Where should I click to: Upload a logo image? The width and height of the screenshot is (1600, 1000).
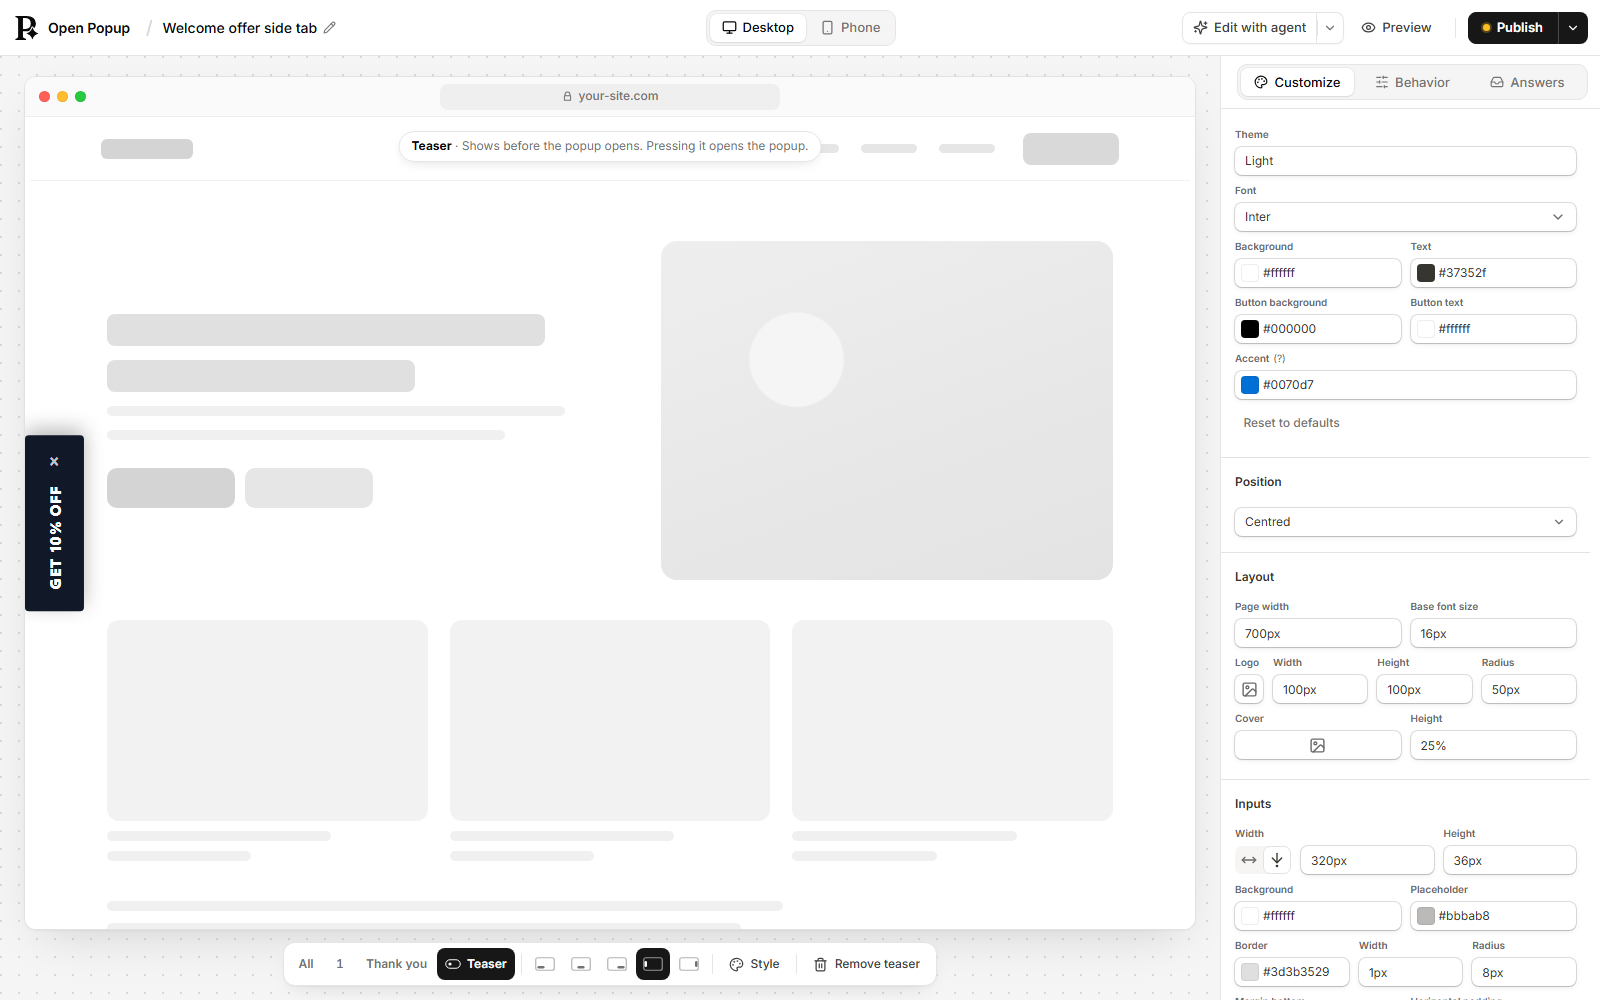click(1249, 689)
